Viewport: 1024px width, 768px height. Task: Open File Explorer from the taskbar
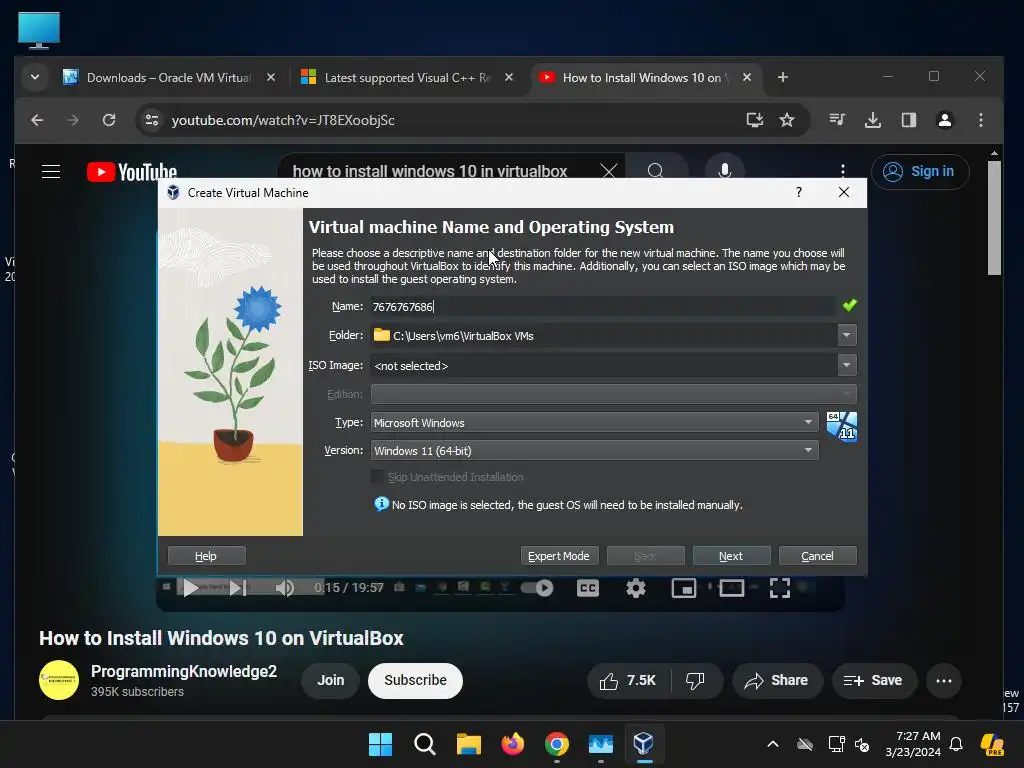pos(468,743)
